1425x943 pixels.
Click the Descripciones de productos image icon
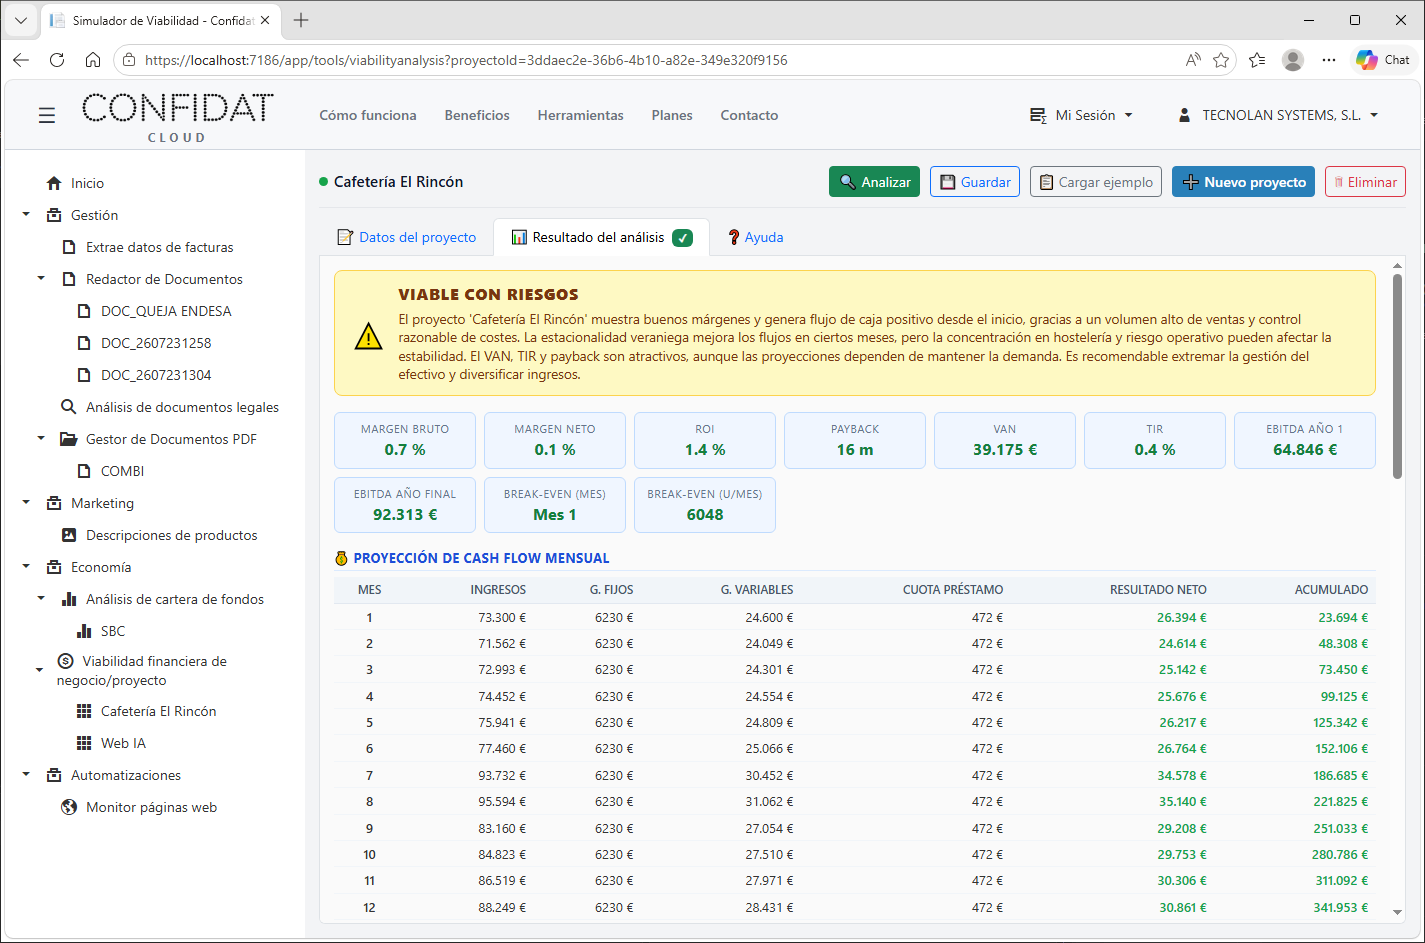tap(69, 535)
